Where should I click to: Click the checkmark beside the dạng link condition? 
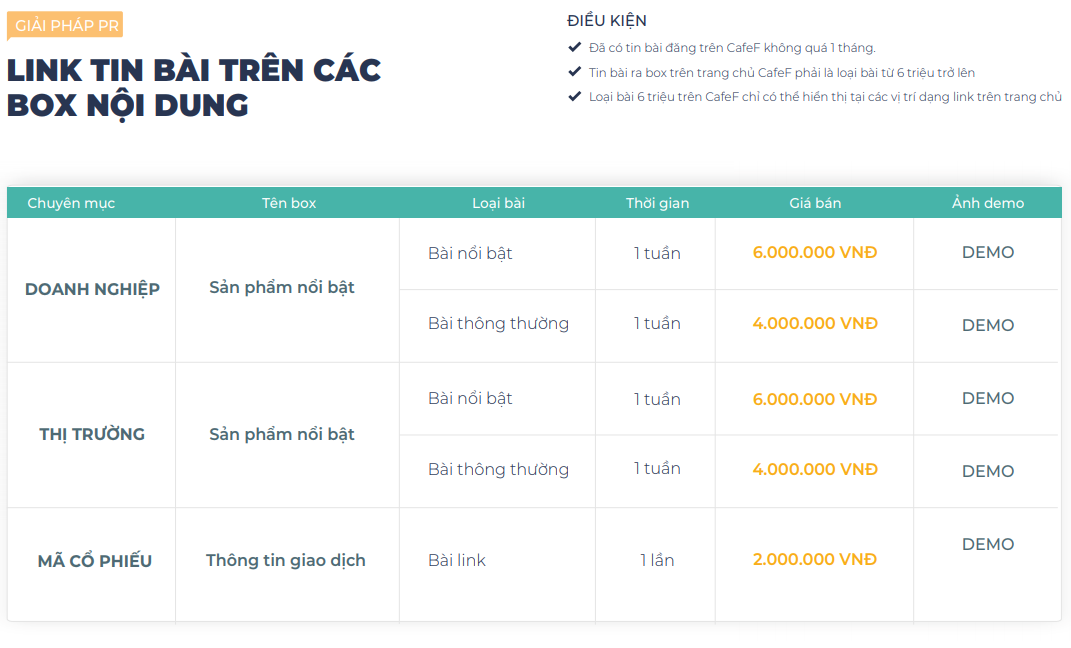(x=574, y=97)
